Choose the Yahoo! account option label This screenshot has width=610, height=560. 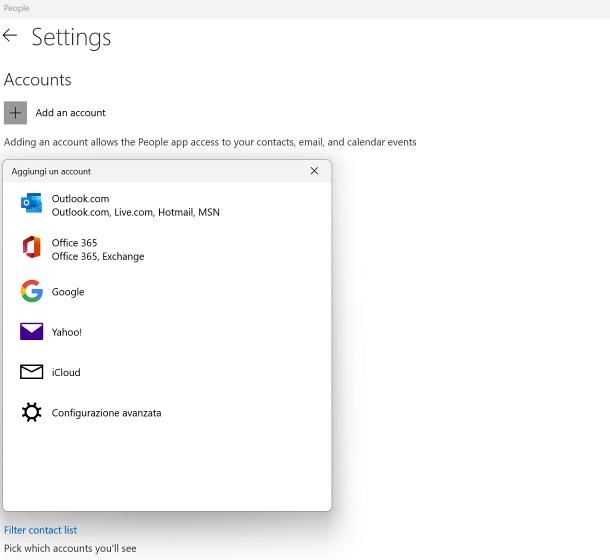[x=67, y=332]
